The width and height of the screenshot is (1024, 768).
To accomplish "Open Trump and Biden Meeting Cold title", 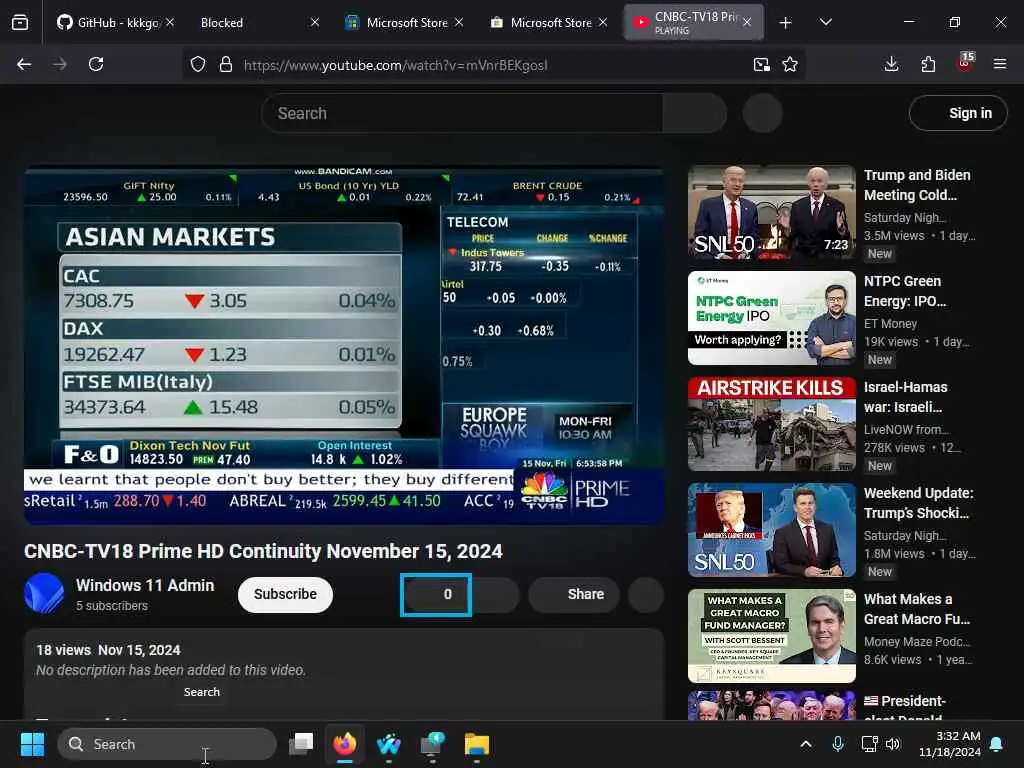I will 916,185.
